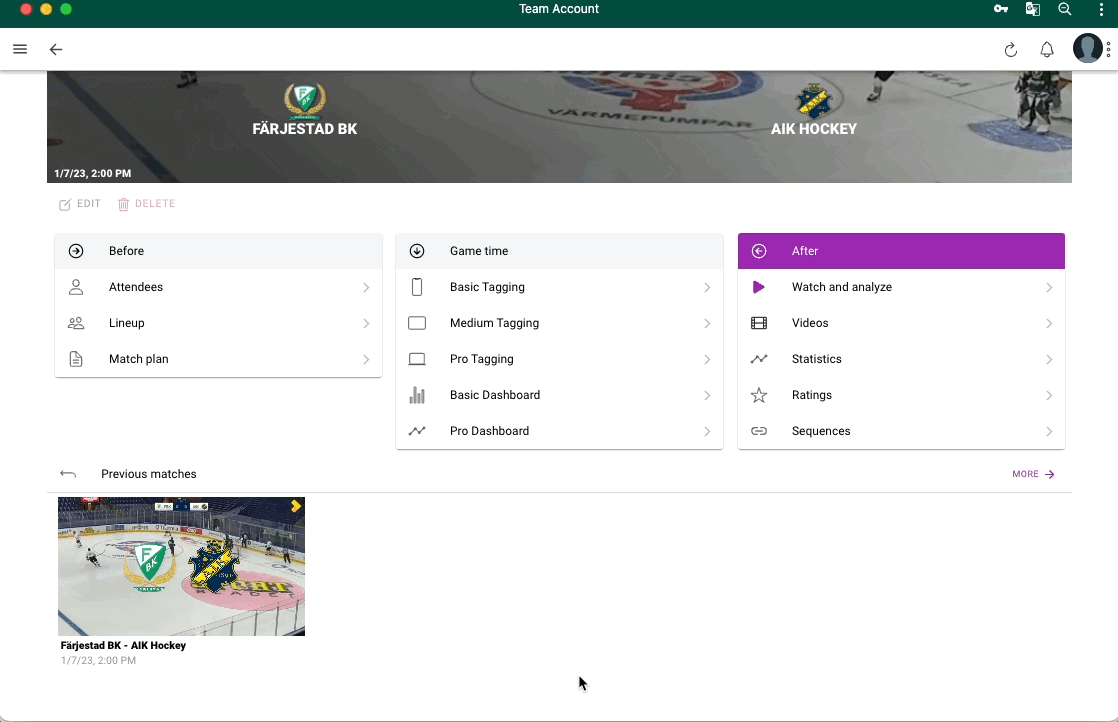Click the Färjestad BK team logo
Screen dimensions: 1118x722
tap(304, 100)
